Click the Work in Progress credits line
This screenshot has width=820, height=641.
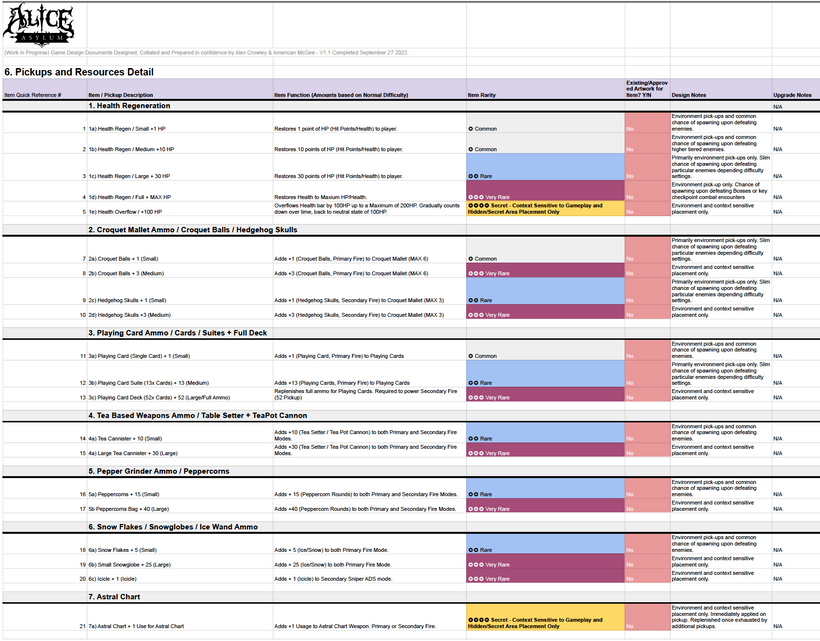[206, 53]
